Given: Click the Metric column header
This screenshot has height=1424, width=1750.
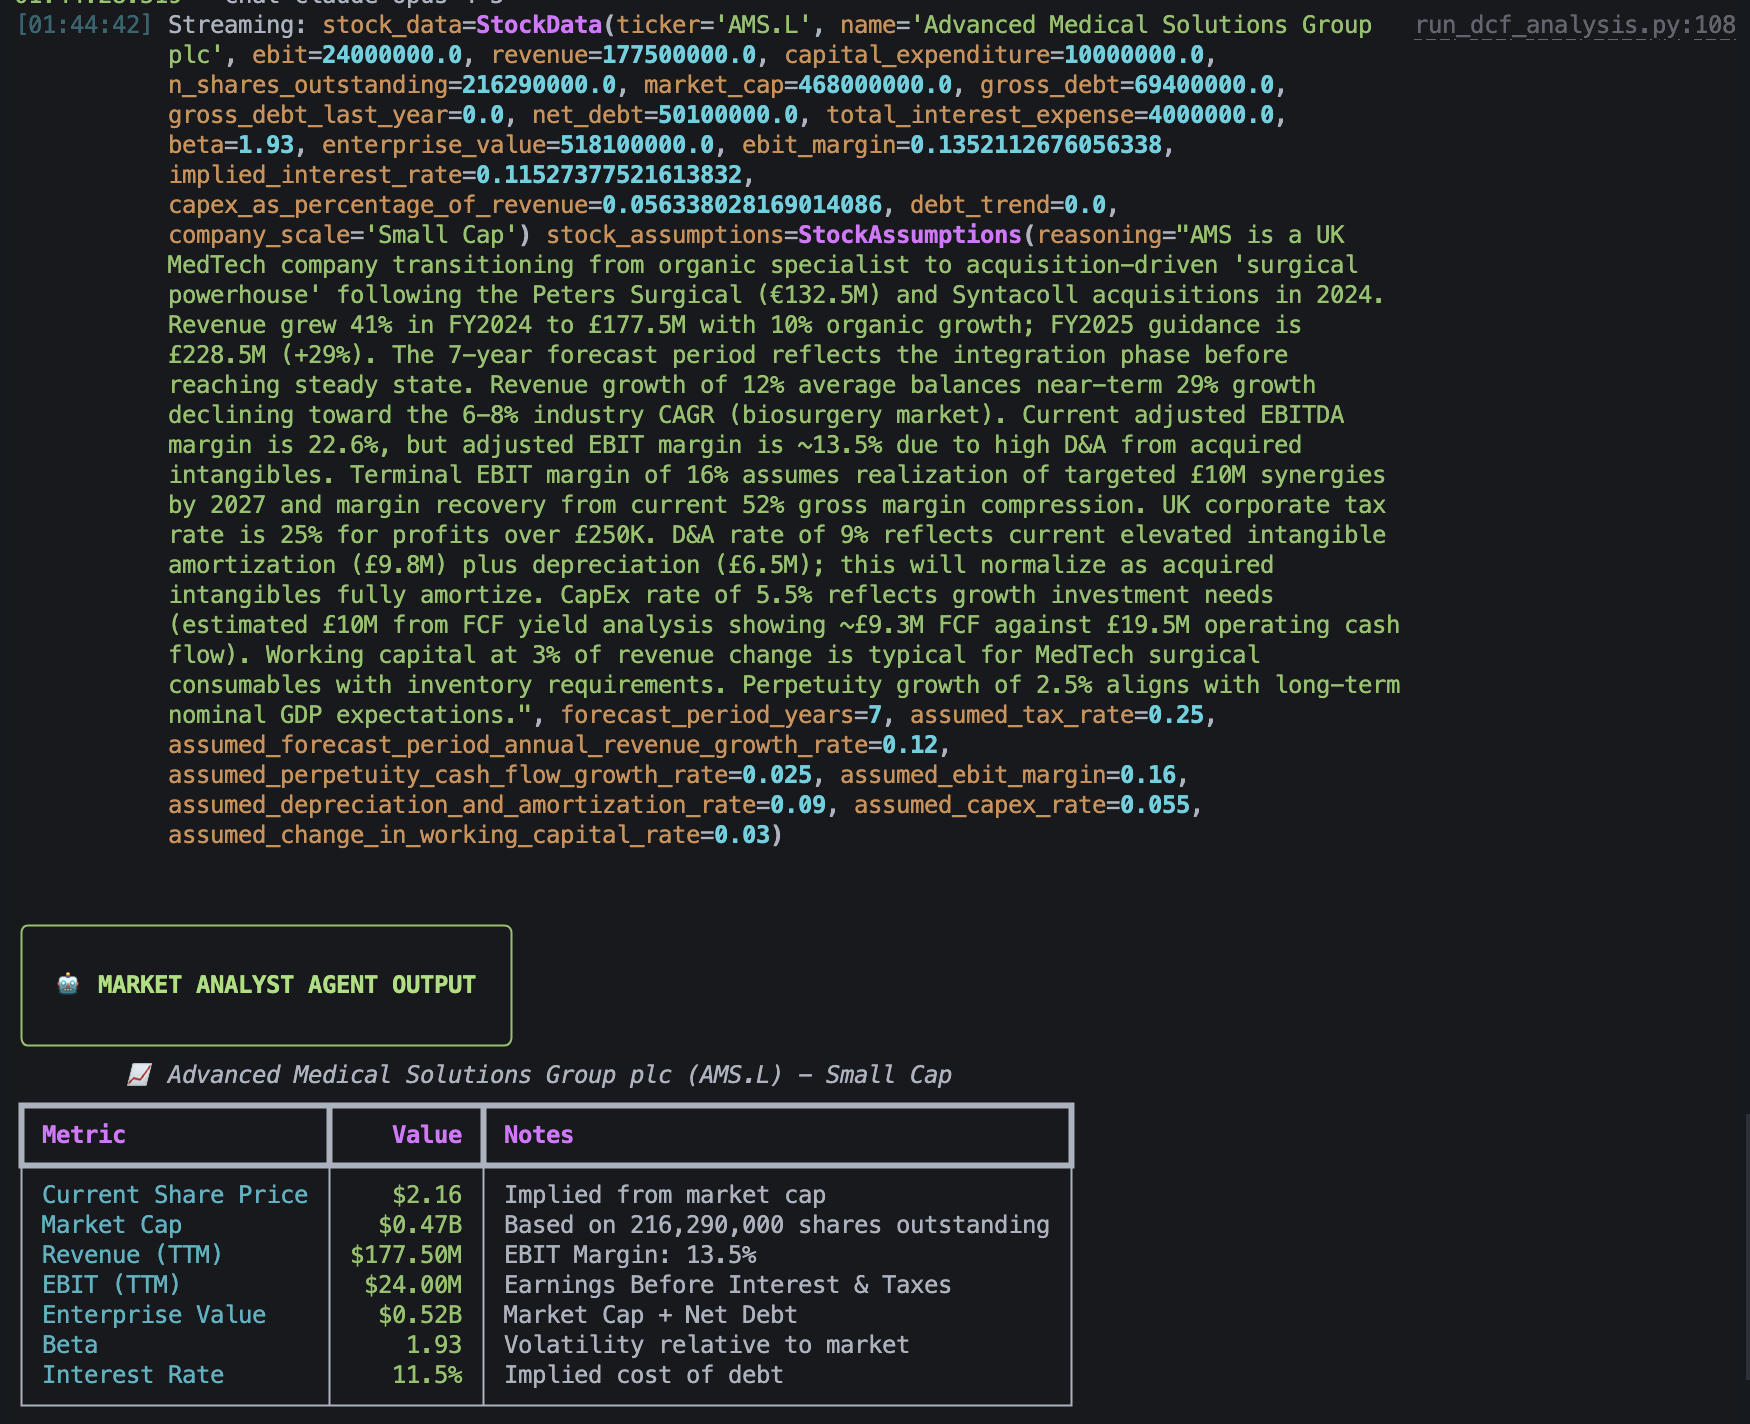Looking at the screenshot, I should (84, 1135).
